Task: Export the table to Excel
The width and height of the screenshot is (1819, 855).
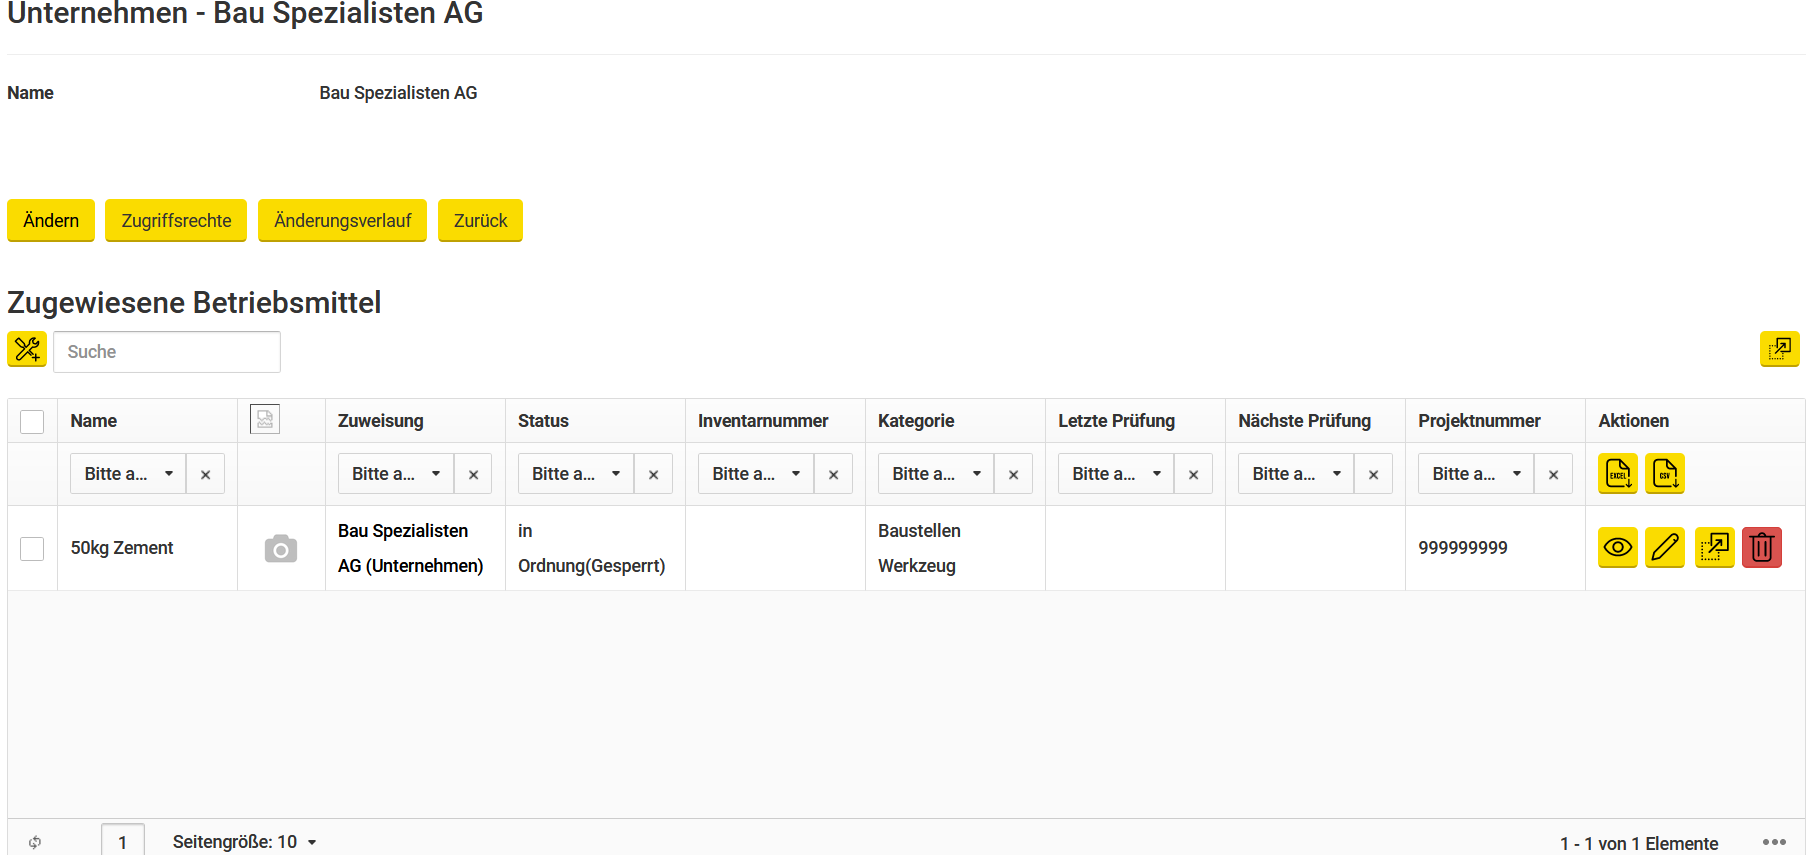Action: pos(1617,473)
